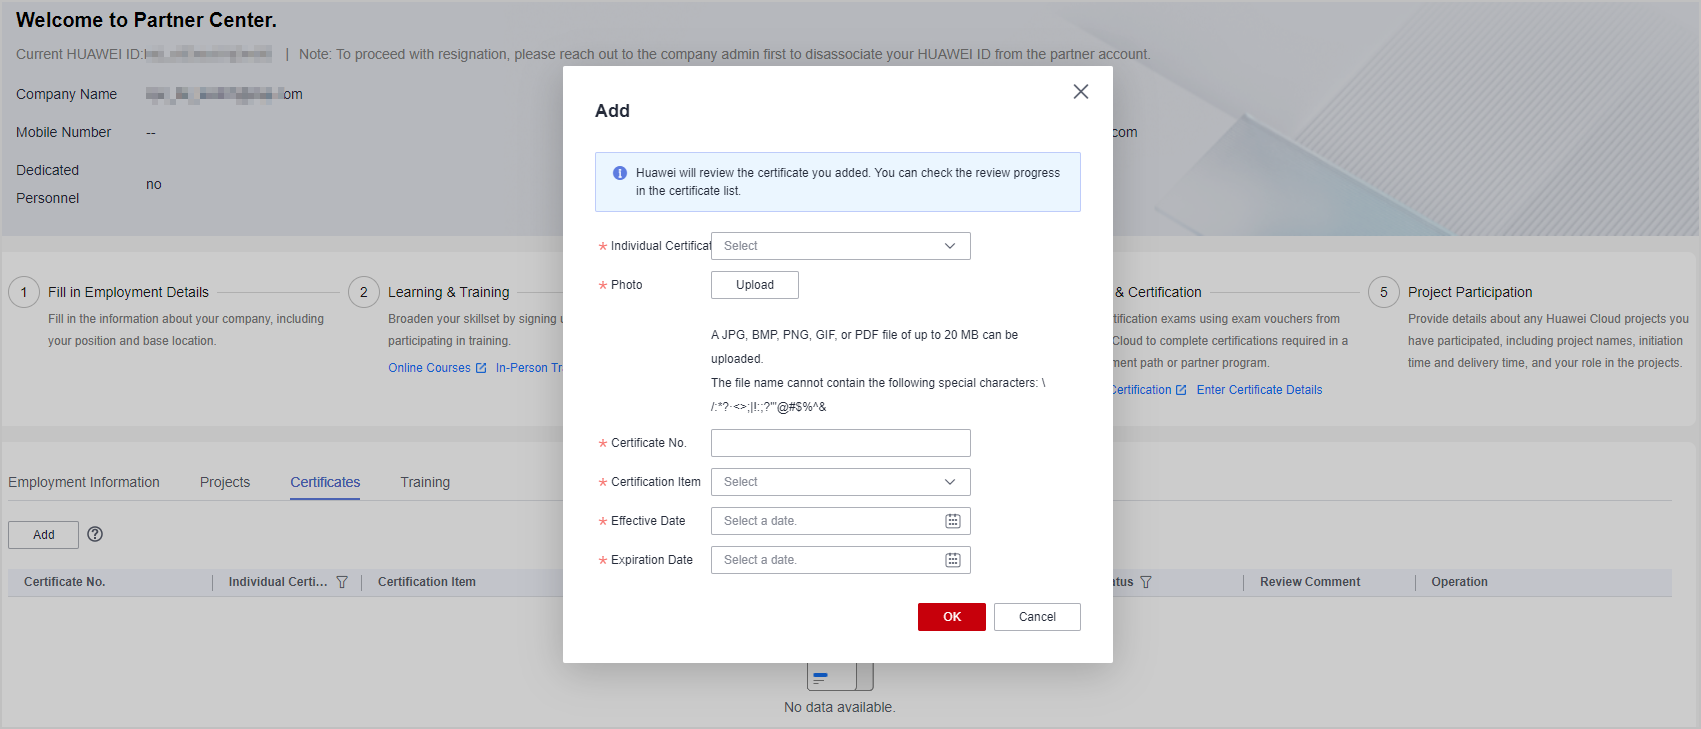Click the Expiration Date field

coord(840,560)
